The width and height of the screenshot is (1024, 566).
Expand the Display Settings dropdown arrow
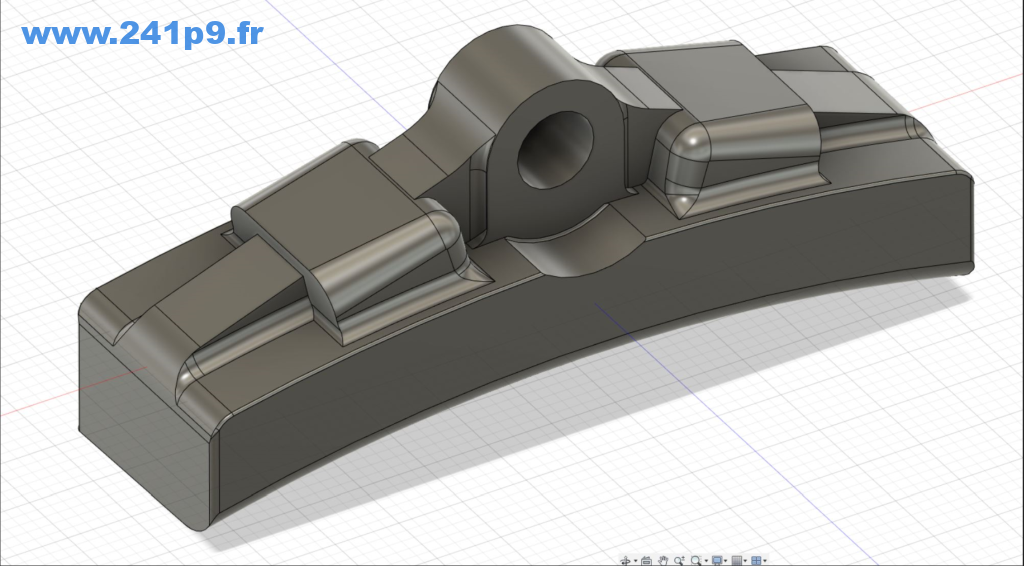pos(726,561)
